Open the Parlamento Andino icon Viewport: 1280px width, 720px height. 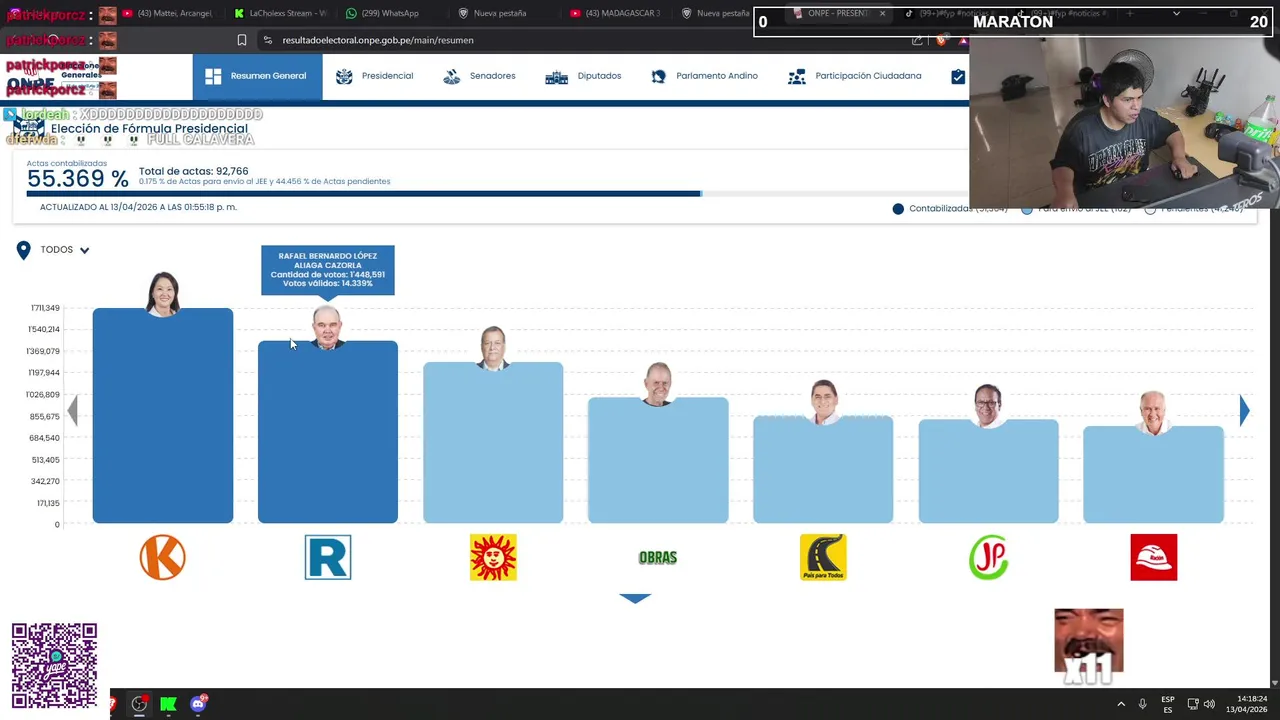659,76
